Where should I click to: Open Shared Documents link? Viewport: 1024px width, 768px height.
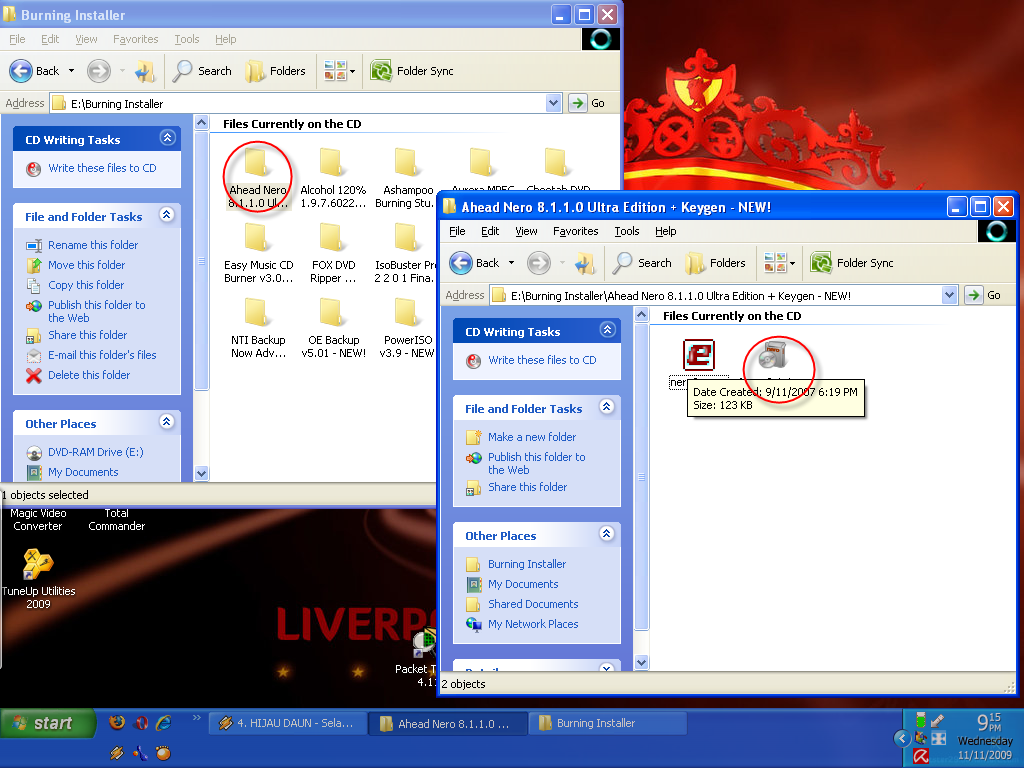click(x=533, y=604)
